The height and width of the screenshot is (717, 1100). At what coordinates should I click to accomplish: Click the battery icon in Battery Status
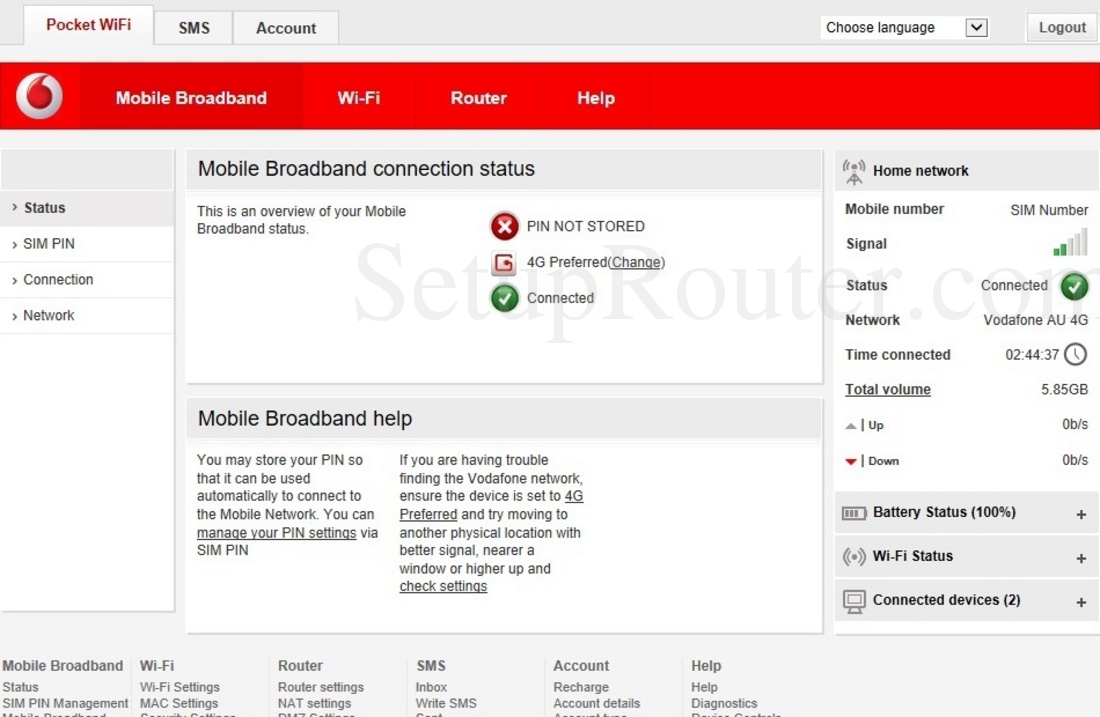[x=855, y=512]
